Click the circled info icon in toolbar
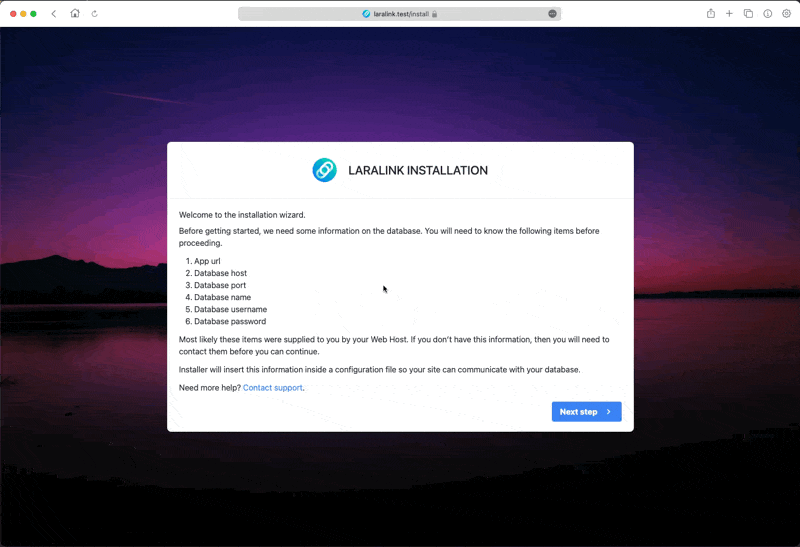800x547 pixels. coord(768,14)
